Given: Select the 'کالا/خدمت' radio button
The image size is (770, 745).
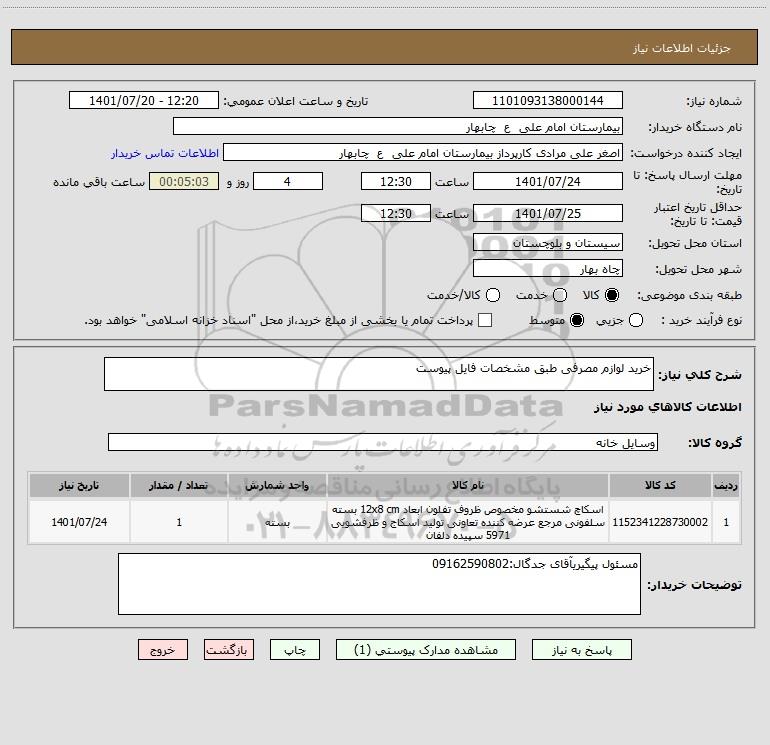Looking at the screenshot, I should [493, 295].
